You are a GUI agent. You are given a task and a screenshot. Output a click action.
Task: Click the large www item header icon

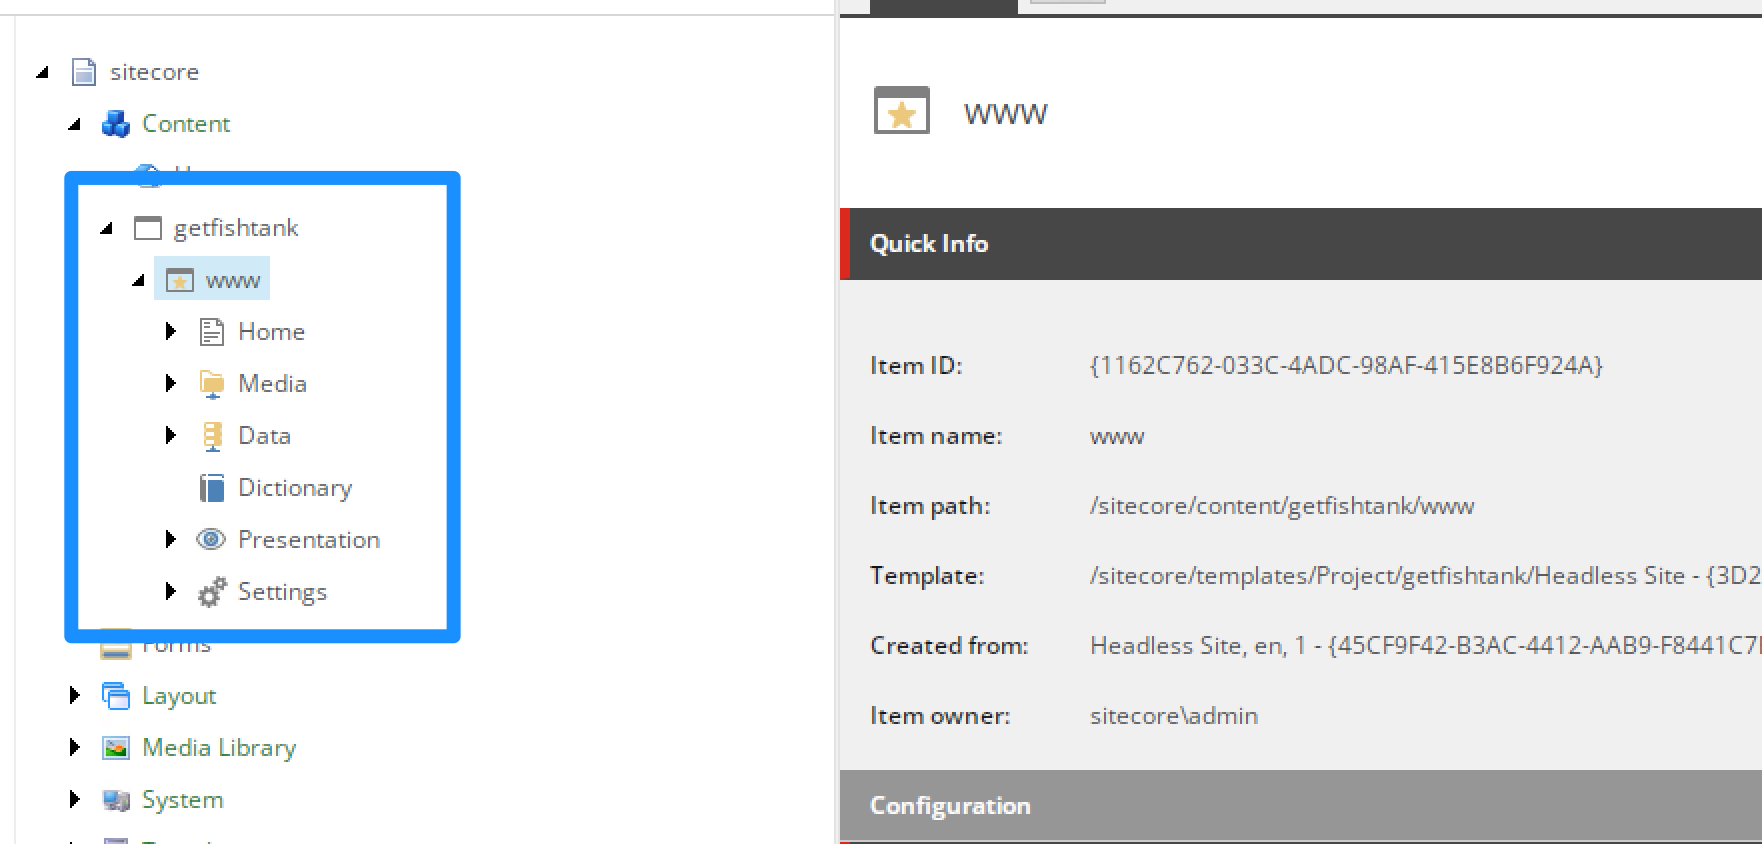(902, 110)
